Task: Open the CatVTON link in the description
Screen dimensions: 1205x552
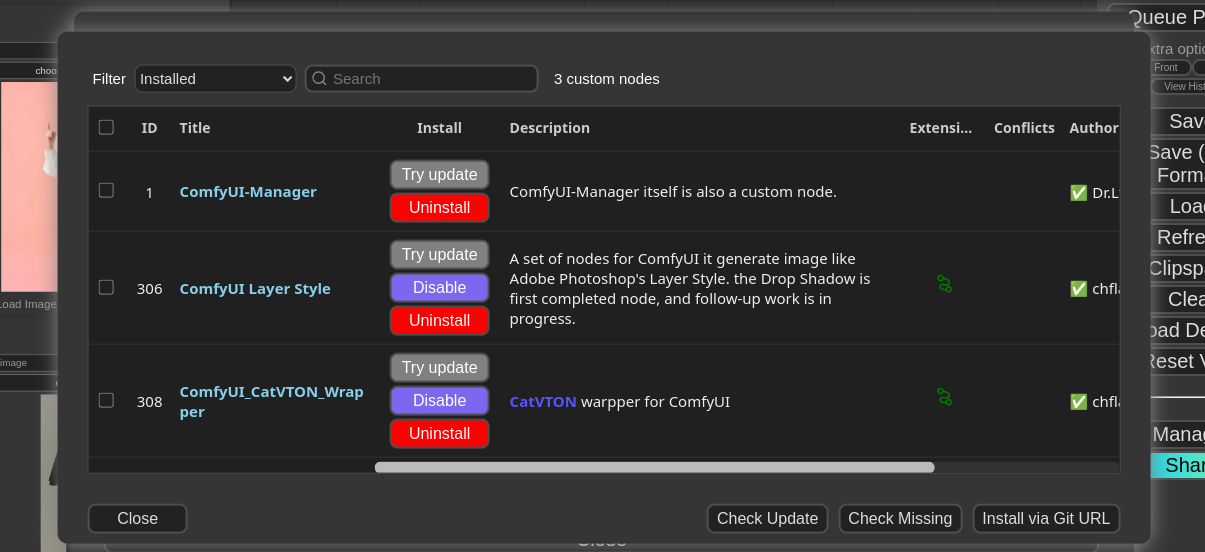Action: pyautogui.click(x=543, y=402)
